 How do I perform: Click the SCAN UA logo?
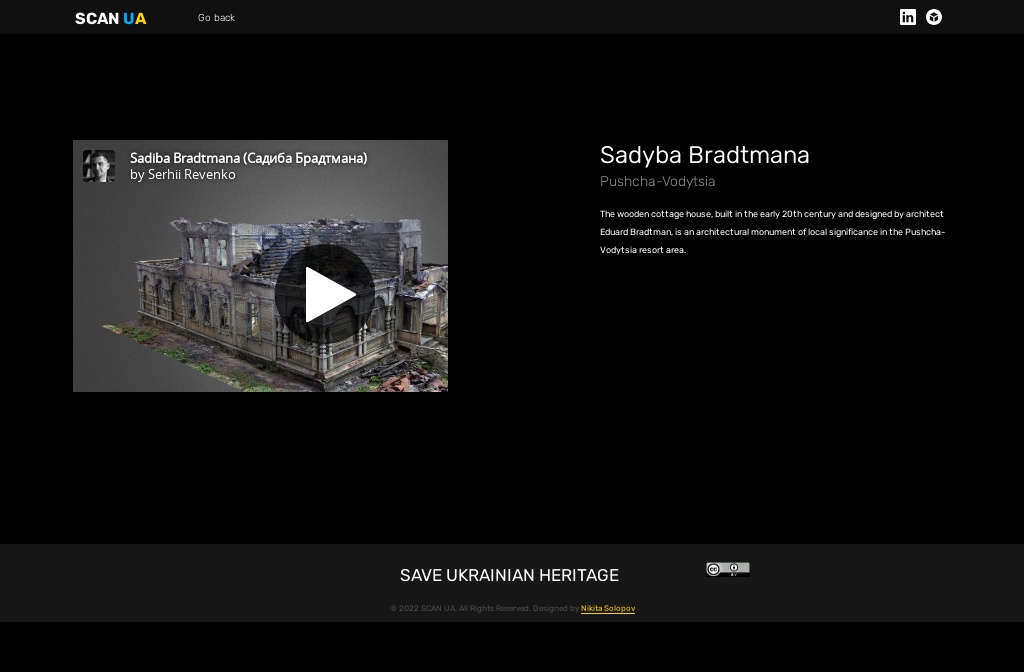coord(110,18)
